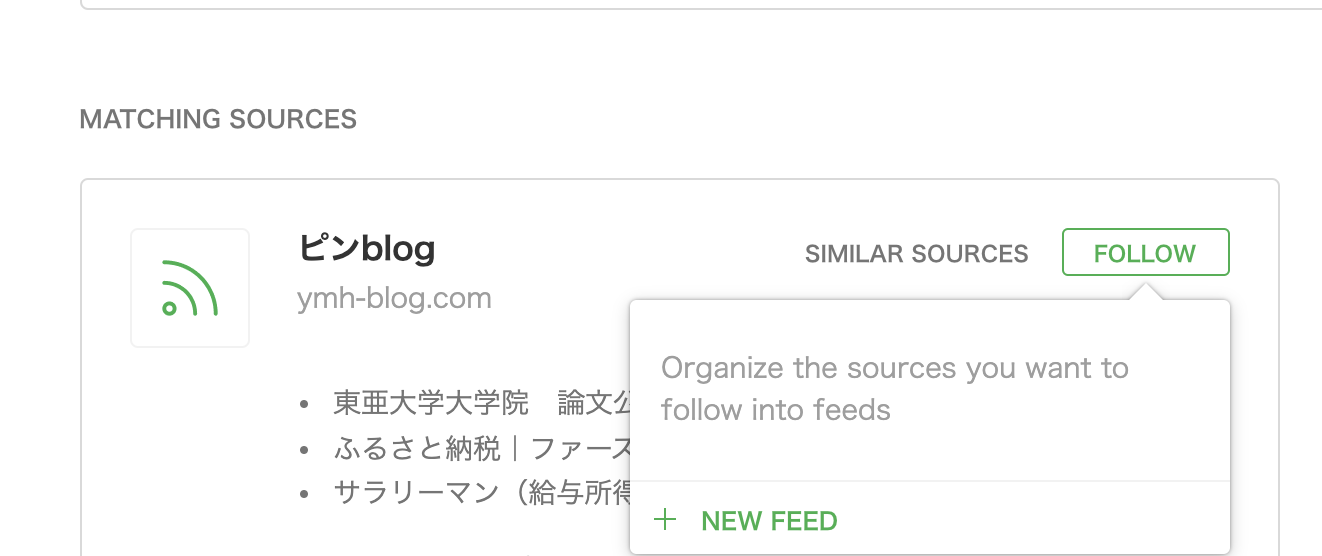Image resolution: width=1322 pixels, height=556 pixels.
Task: Visit the ymh-blog.com link
Action: click(394, 298)
